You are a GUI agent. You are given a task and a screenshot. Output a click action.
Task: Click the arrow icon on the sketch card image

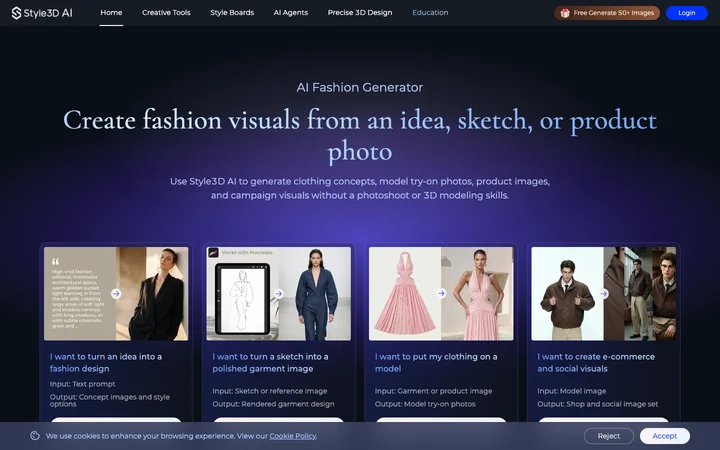click(x=279, y=293)
